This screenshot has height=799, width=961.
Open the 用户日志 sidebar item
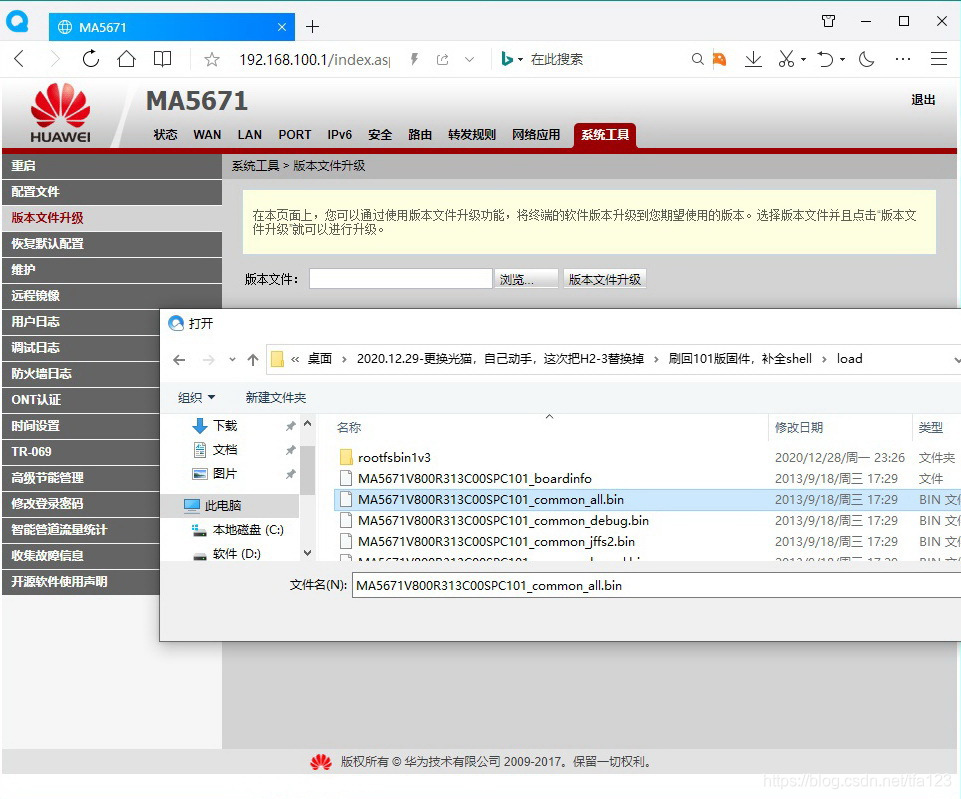coord(81,322)
